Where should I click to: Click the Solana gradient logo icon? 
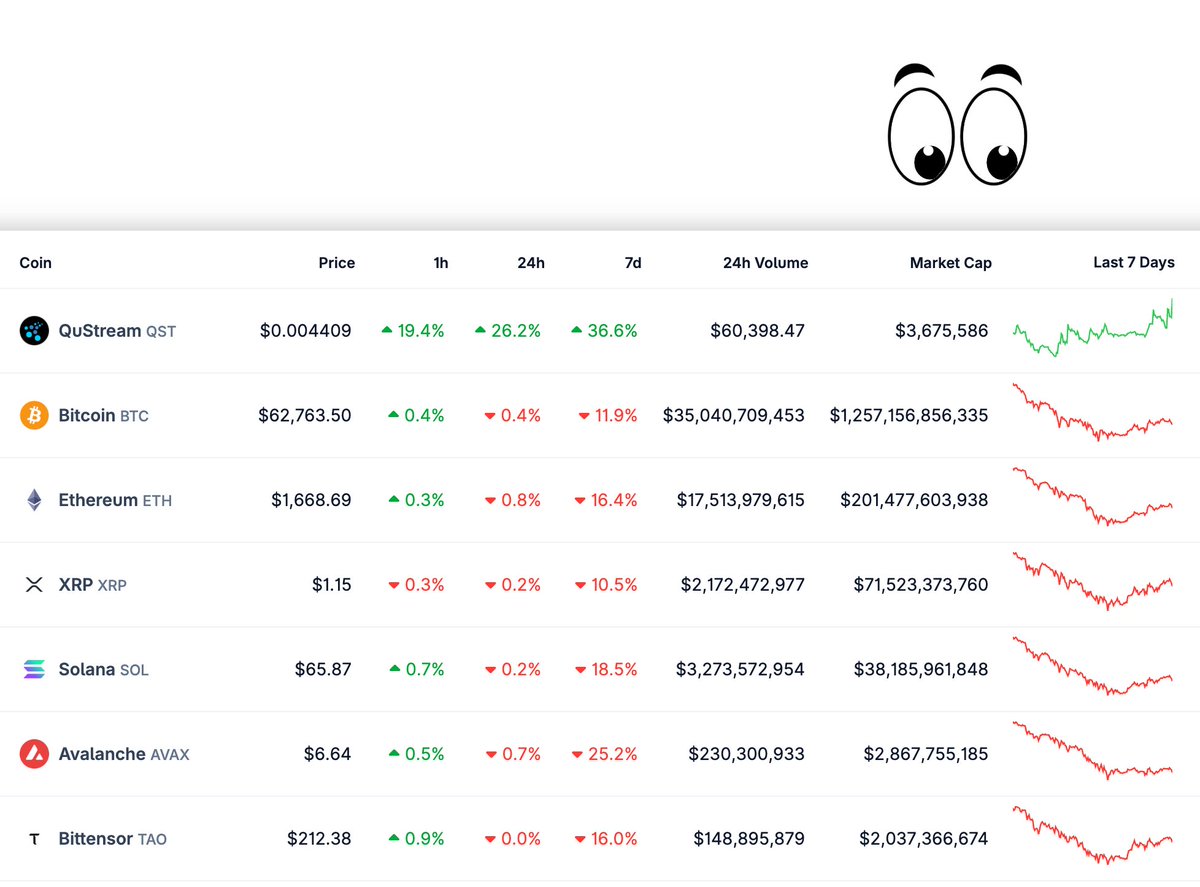(34, 669)
